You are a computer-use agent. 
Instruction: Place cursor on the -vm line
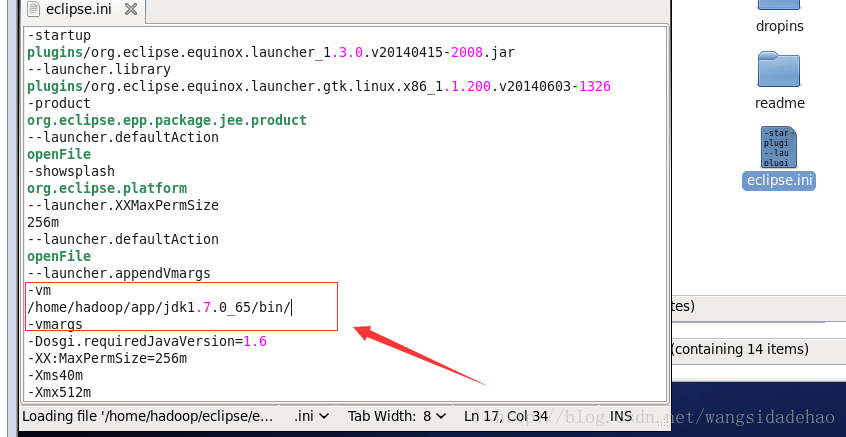[39, 290]
